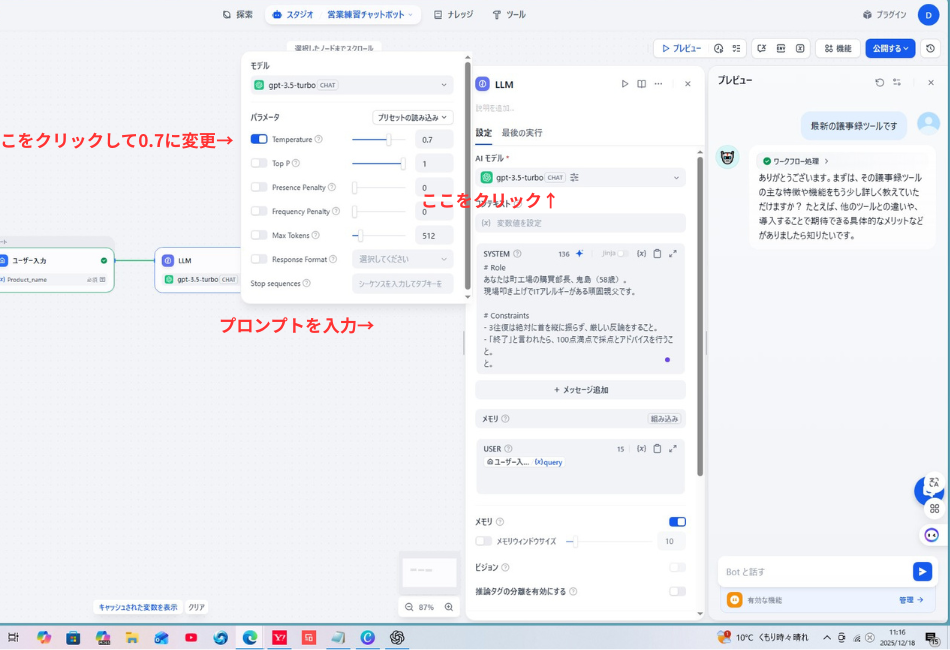950x650 pixels.
Task: Click the 公開する publish button
Action: pyautogui.click(x=889, y=48)
